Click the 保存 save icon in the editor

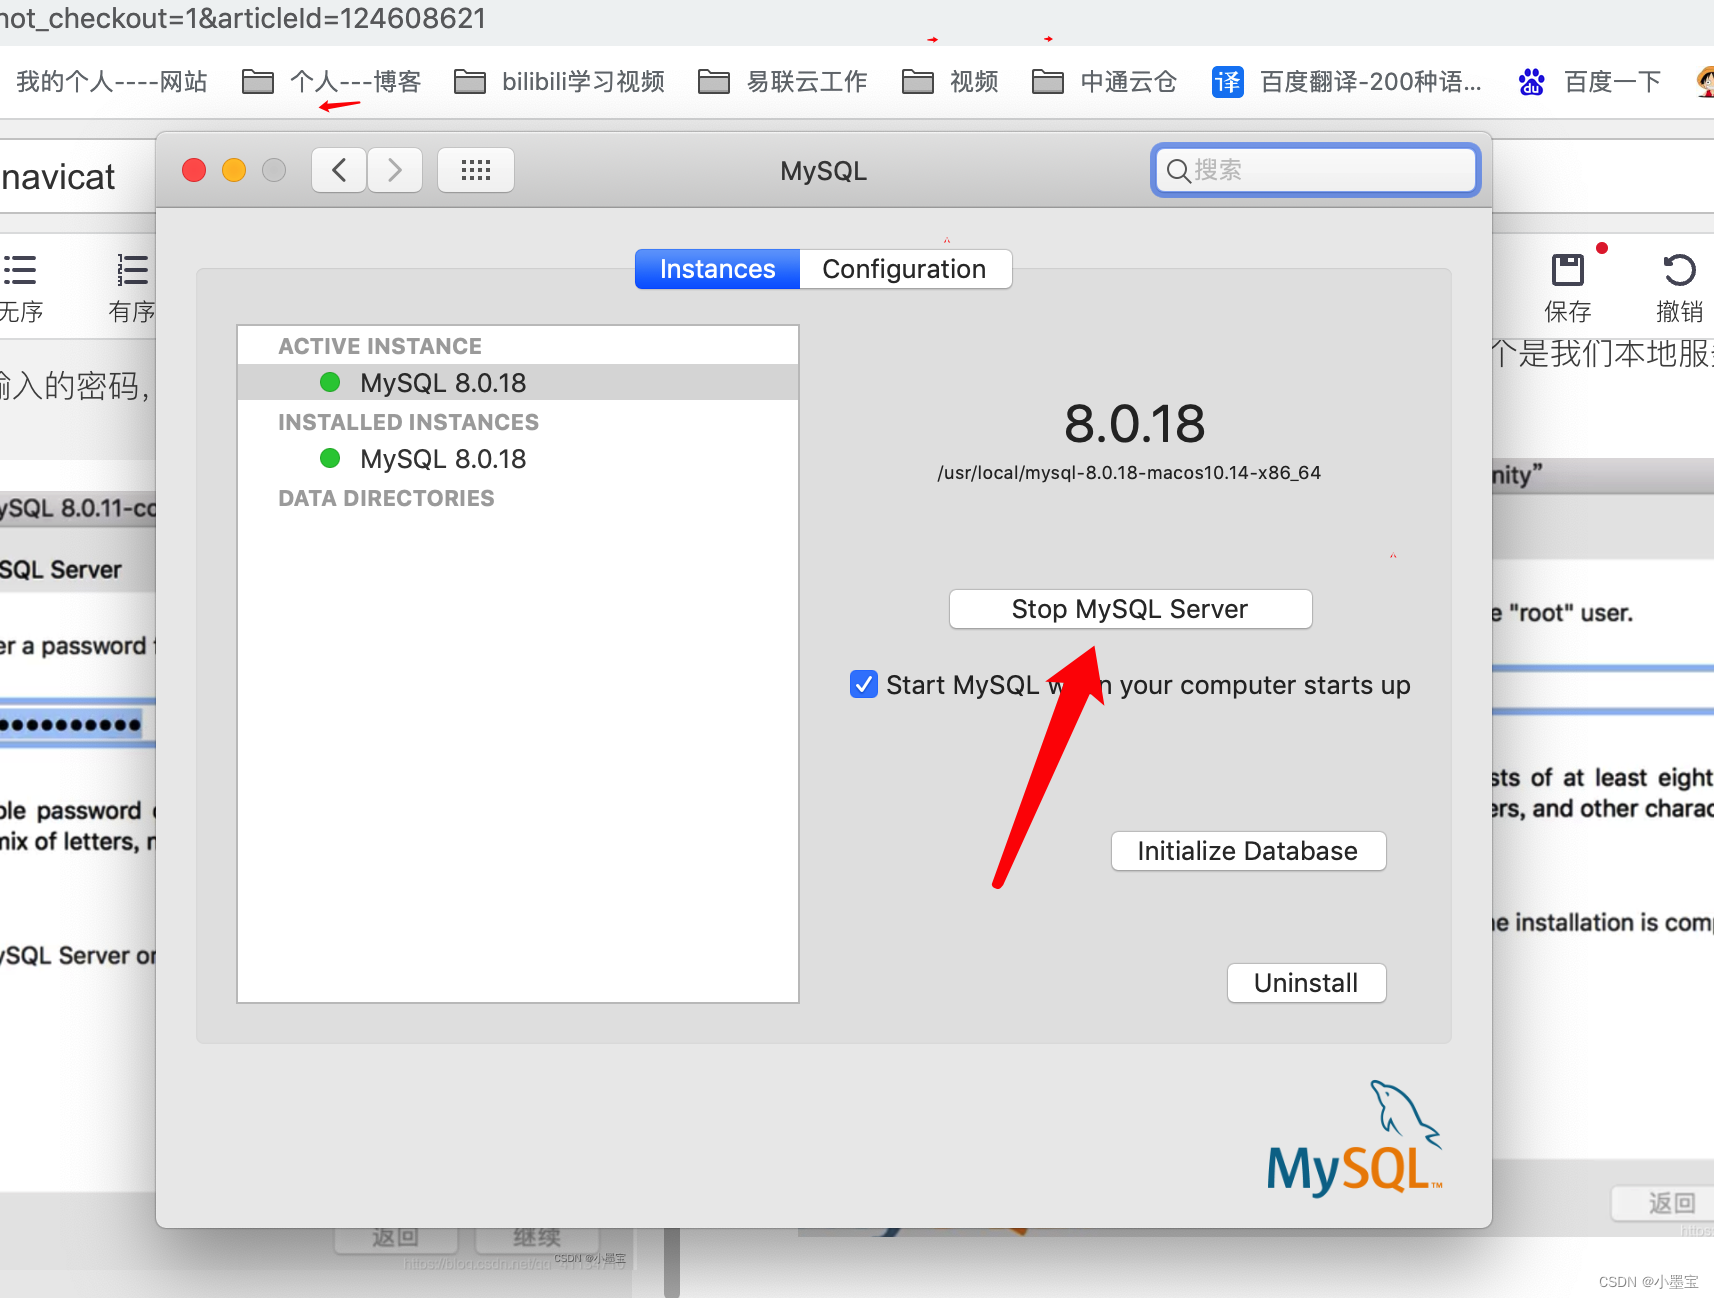point(1568,270)
